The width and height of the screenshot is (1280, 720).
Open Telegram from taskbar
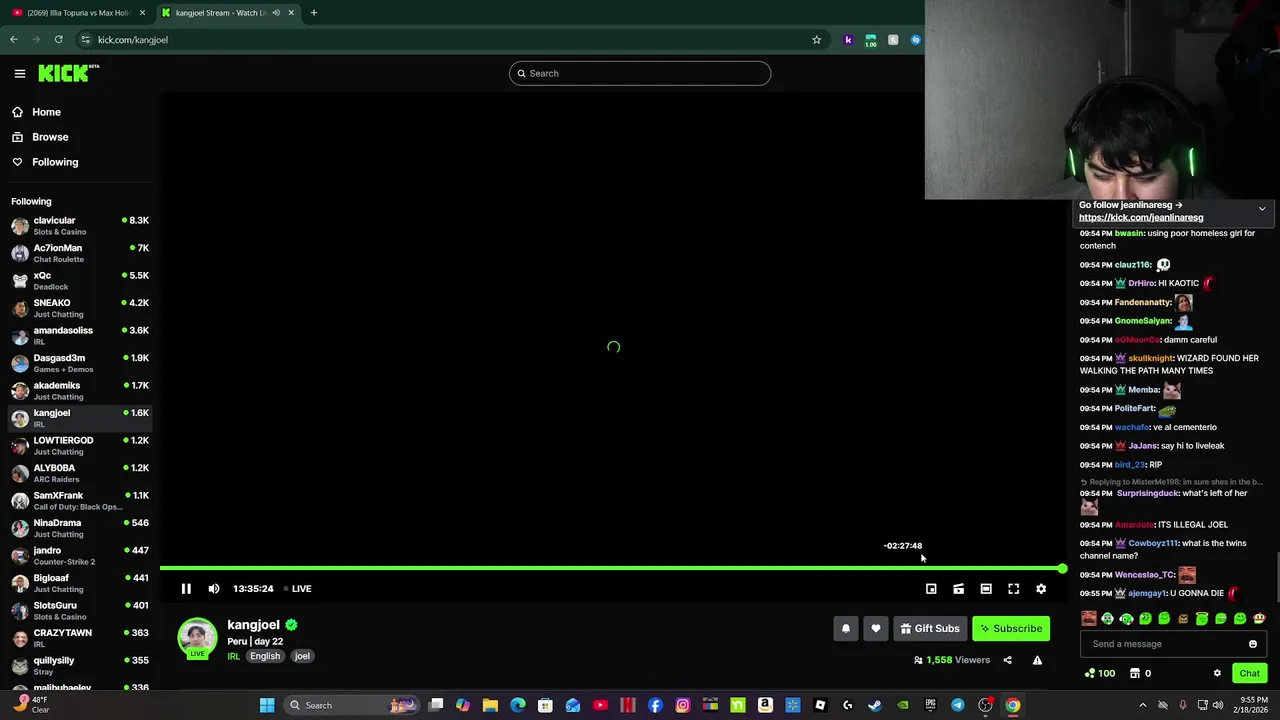pos(958,706)
